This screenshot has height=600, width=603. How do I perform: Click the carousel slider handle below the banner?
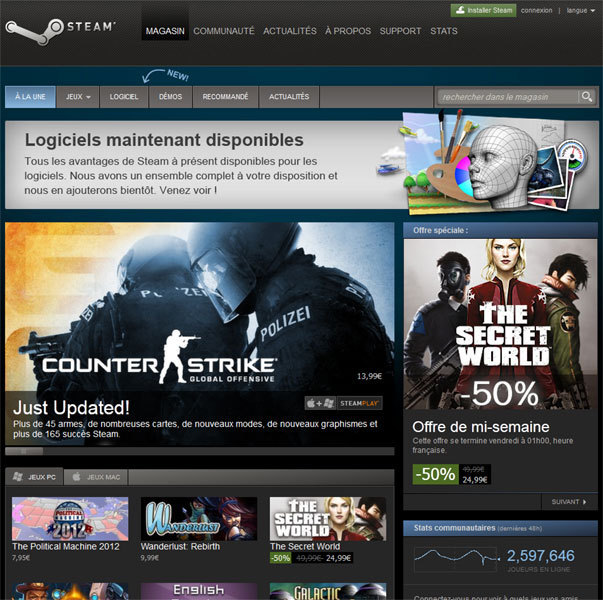(x=24, y=451)
